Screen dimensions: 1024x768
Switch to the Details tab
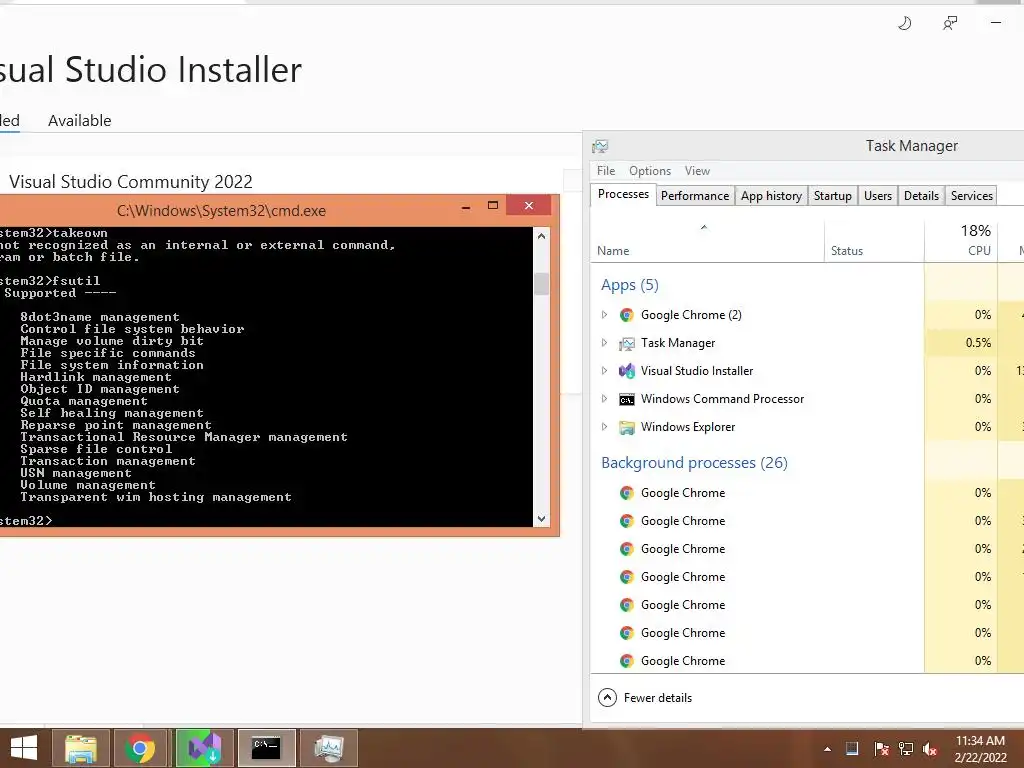pos(921,196)
